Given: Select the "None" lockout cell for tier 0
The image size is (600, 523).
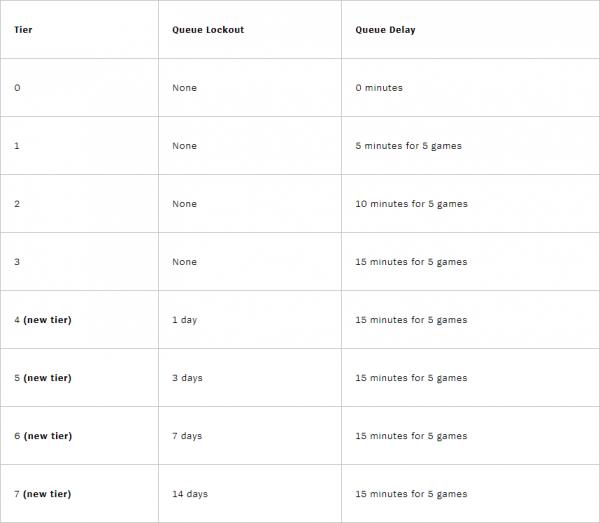Looking at the screenshot, I should point(185,88).
